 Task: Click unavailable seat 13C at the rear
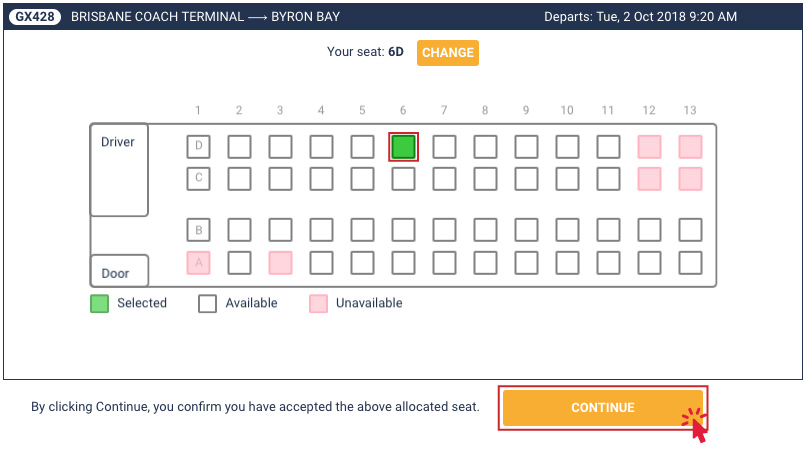click(x=690, y=179)
